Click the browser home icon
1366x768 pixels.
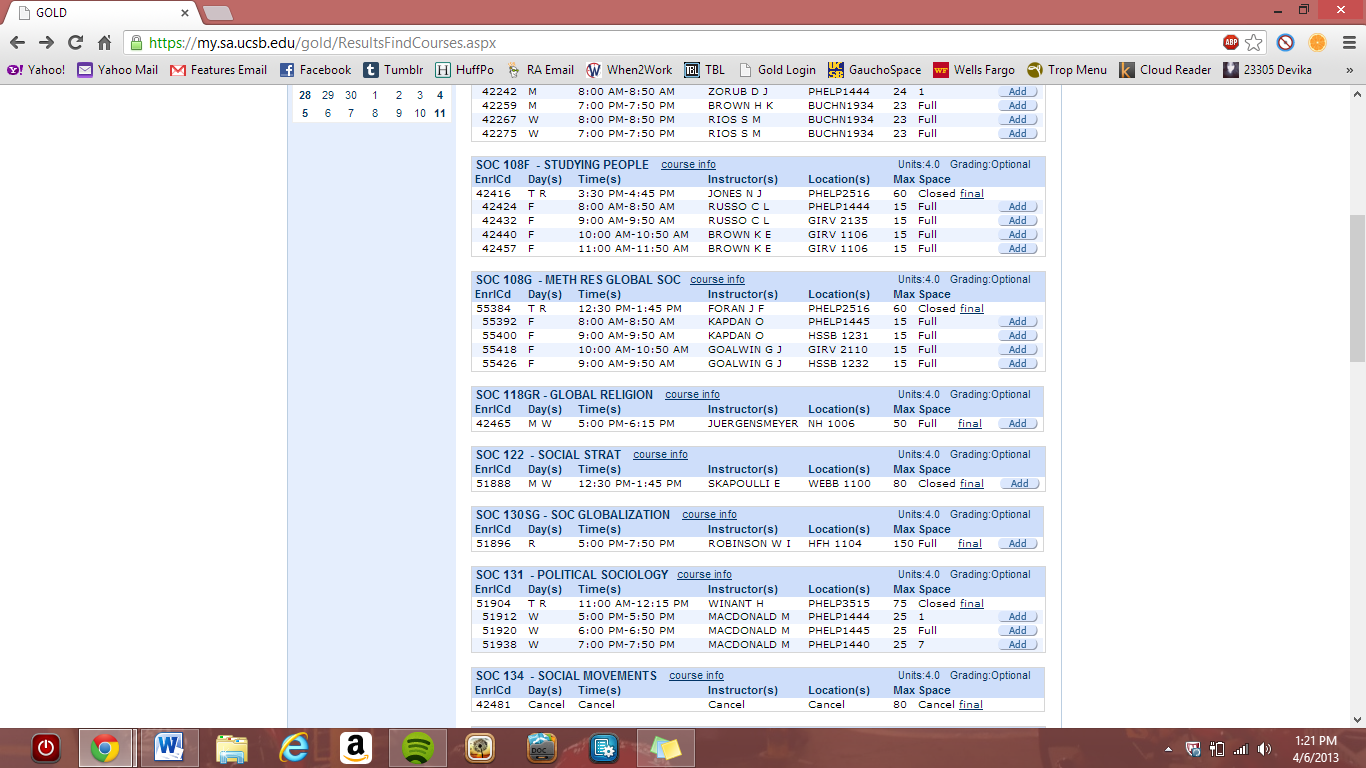coord(104,43)
